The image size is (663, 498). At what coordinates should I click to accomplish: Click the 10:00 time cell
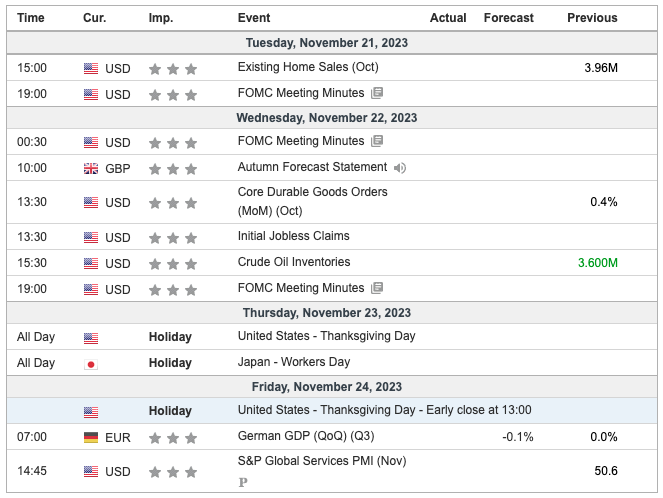pos(32,168)
